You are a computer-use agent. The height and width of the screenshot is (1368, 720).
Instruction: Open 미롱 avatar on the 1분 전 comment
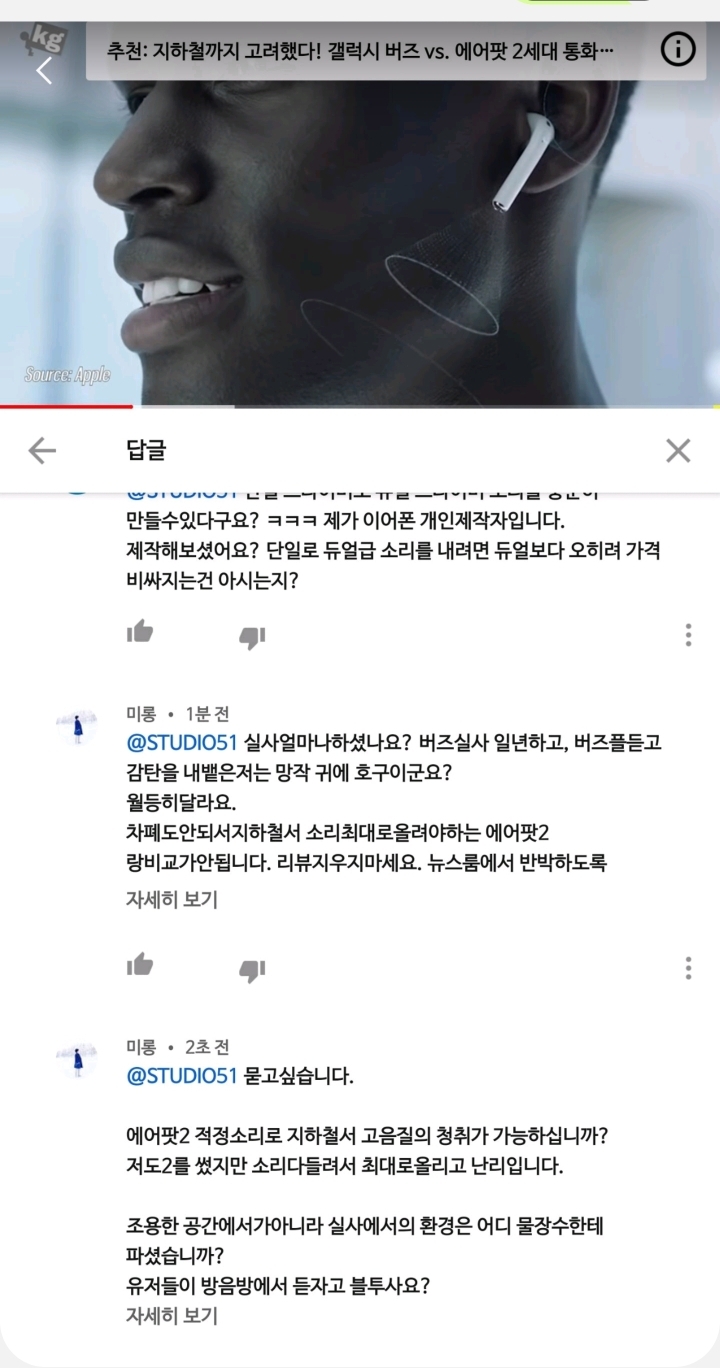click(x=77, y=727)
